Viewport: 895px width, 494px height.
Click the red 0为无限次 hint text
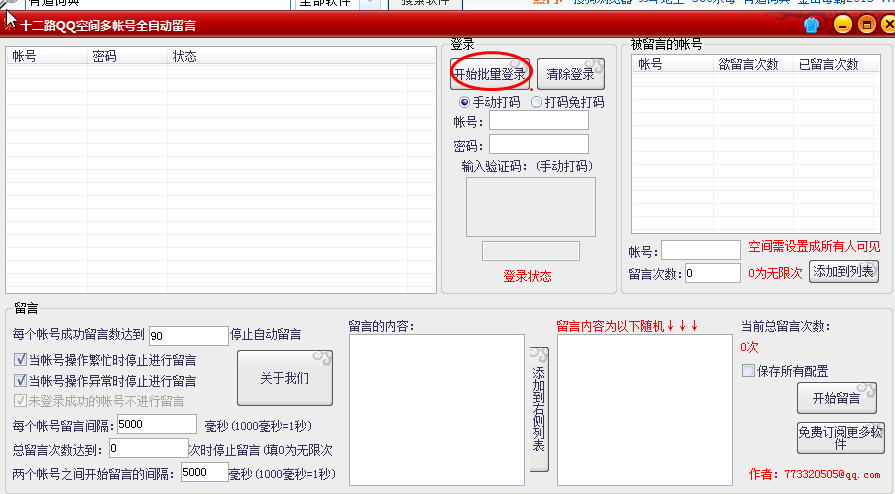click(x=775, y=273)
